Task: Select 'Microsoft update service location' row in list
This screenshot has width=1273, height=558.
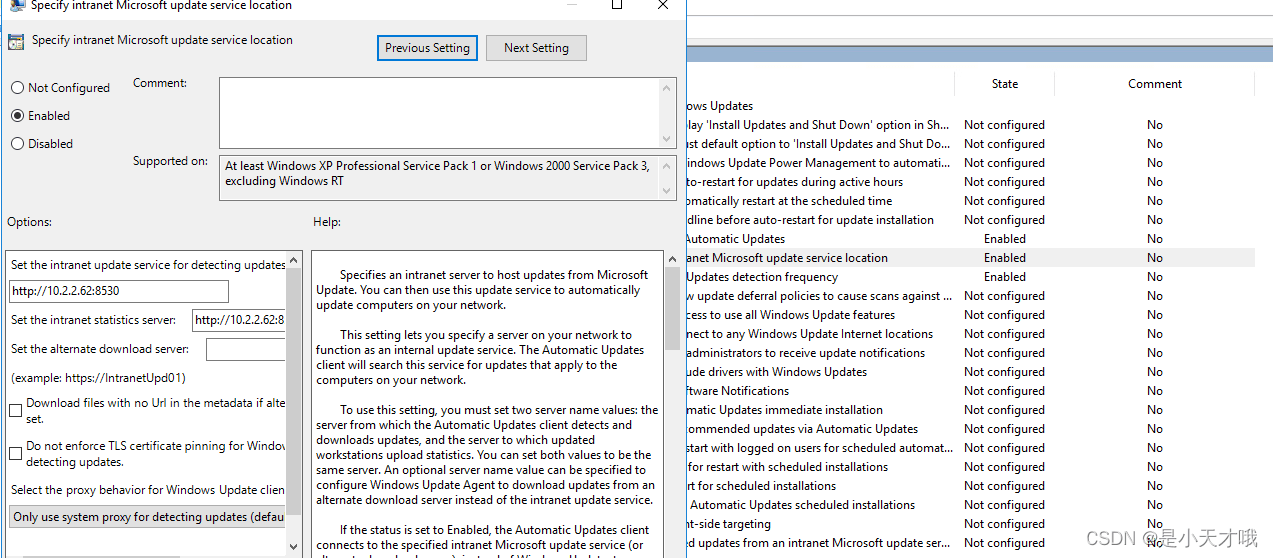Action: click(970, 258)
